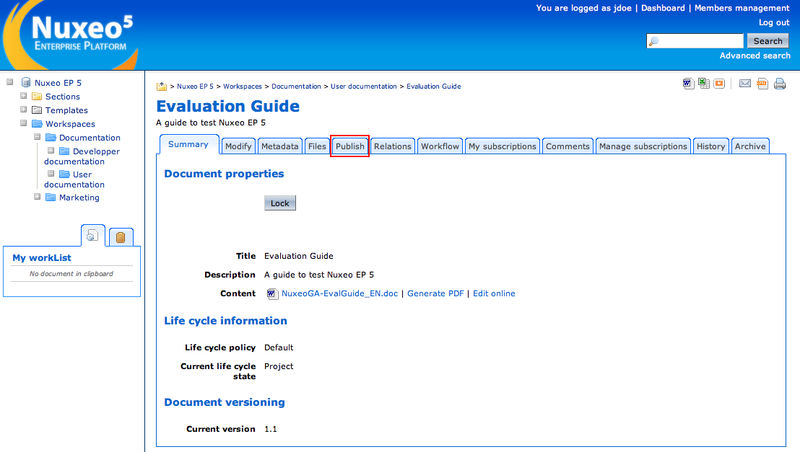Open the Relations tab

[392, 146]
